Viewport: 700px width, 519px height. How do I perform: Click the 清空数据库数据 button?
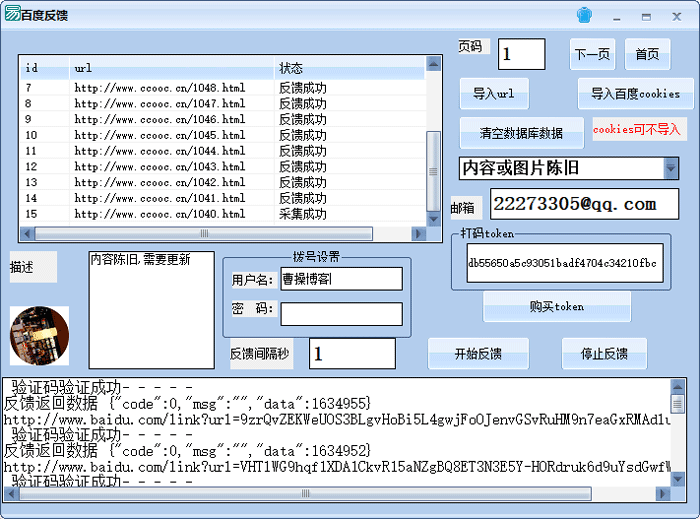click(x=521, y=133)
